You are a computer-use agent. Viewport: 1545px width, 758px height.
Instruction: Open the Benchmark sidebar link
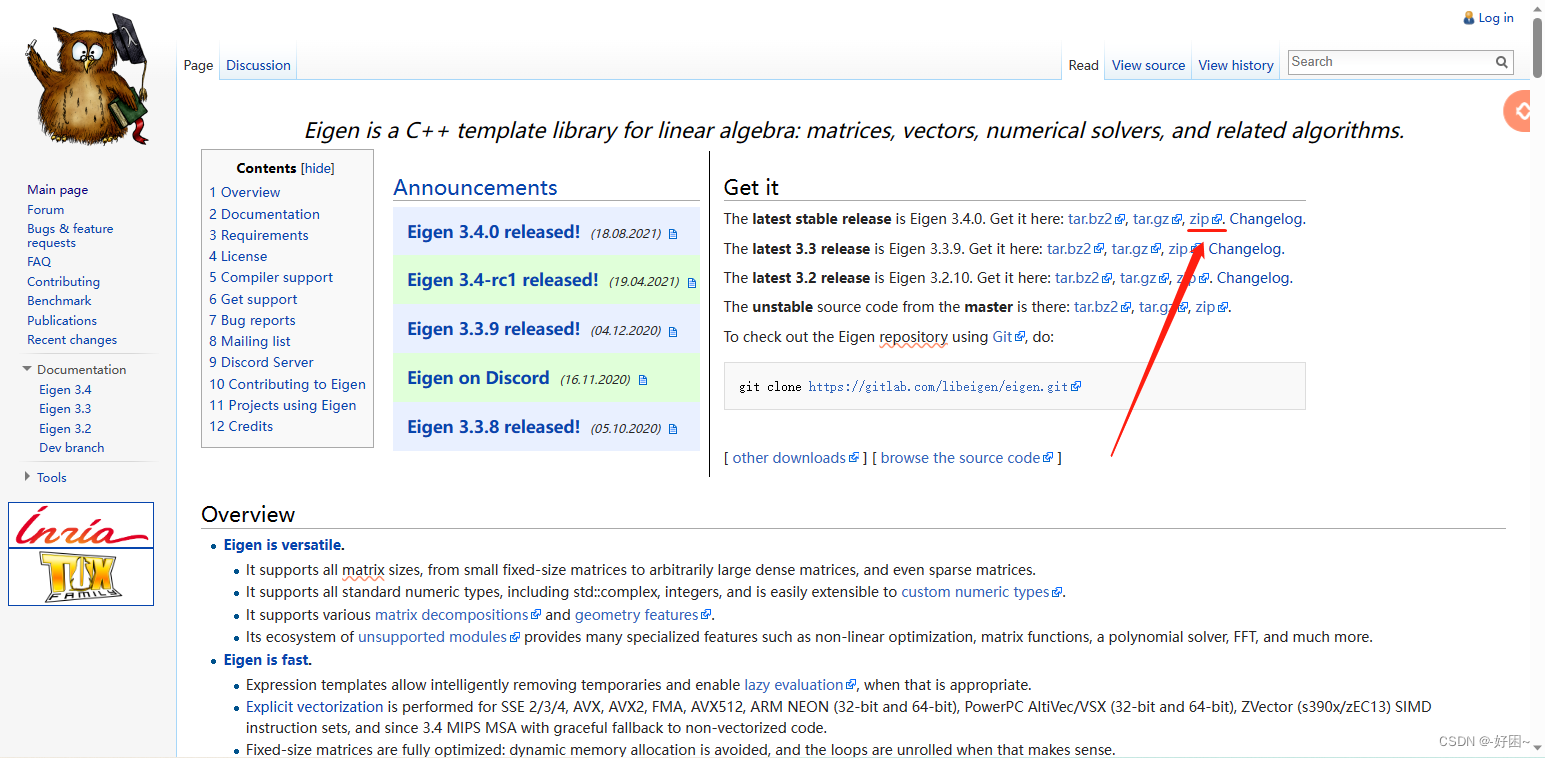(x=59, y=301)
